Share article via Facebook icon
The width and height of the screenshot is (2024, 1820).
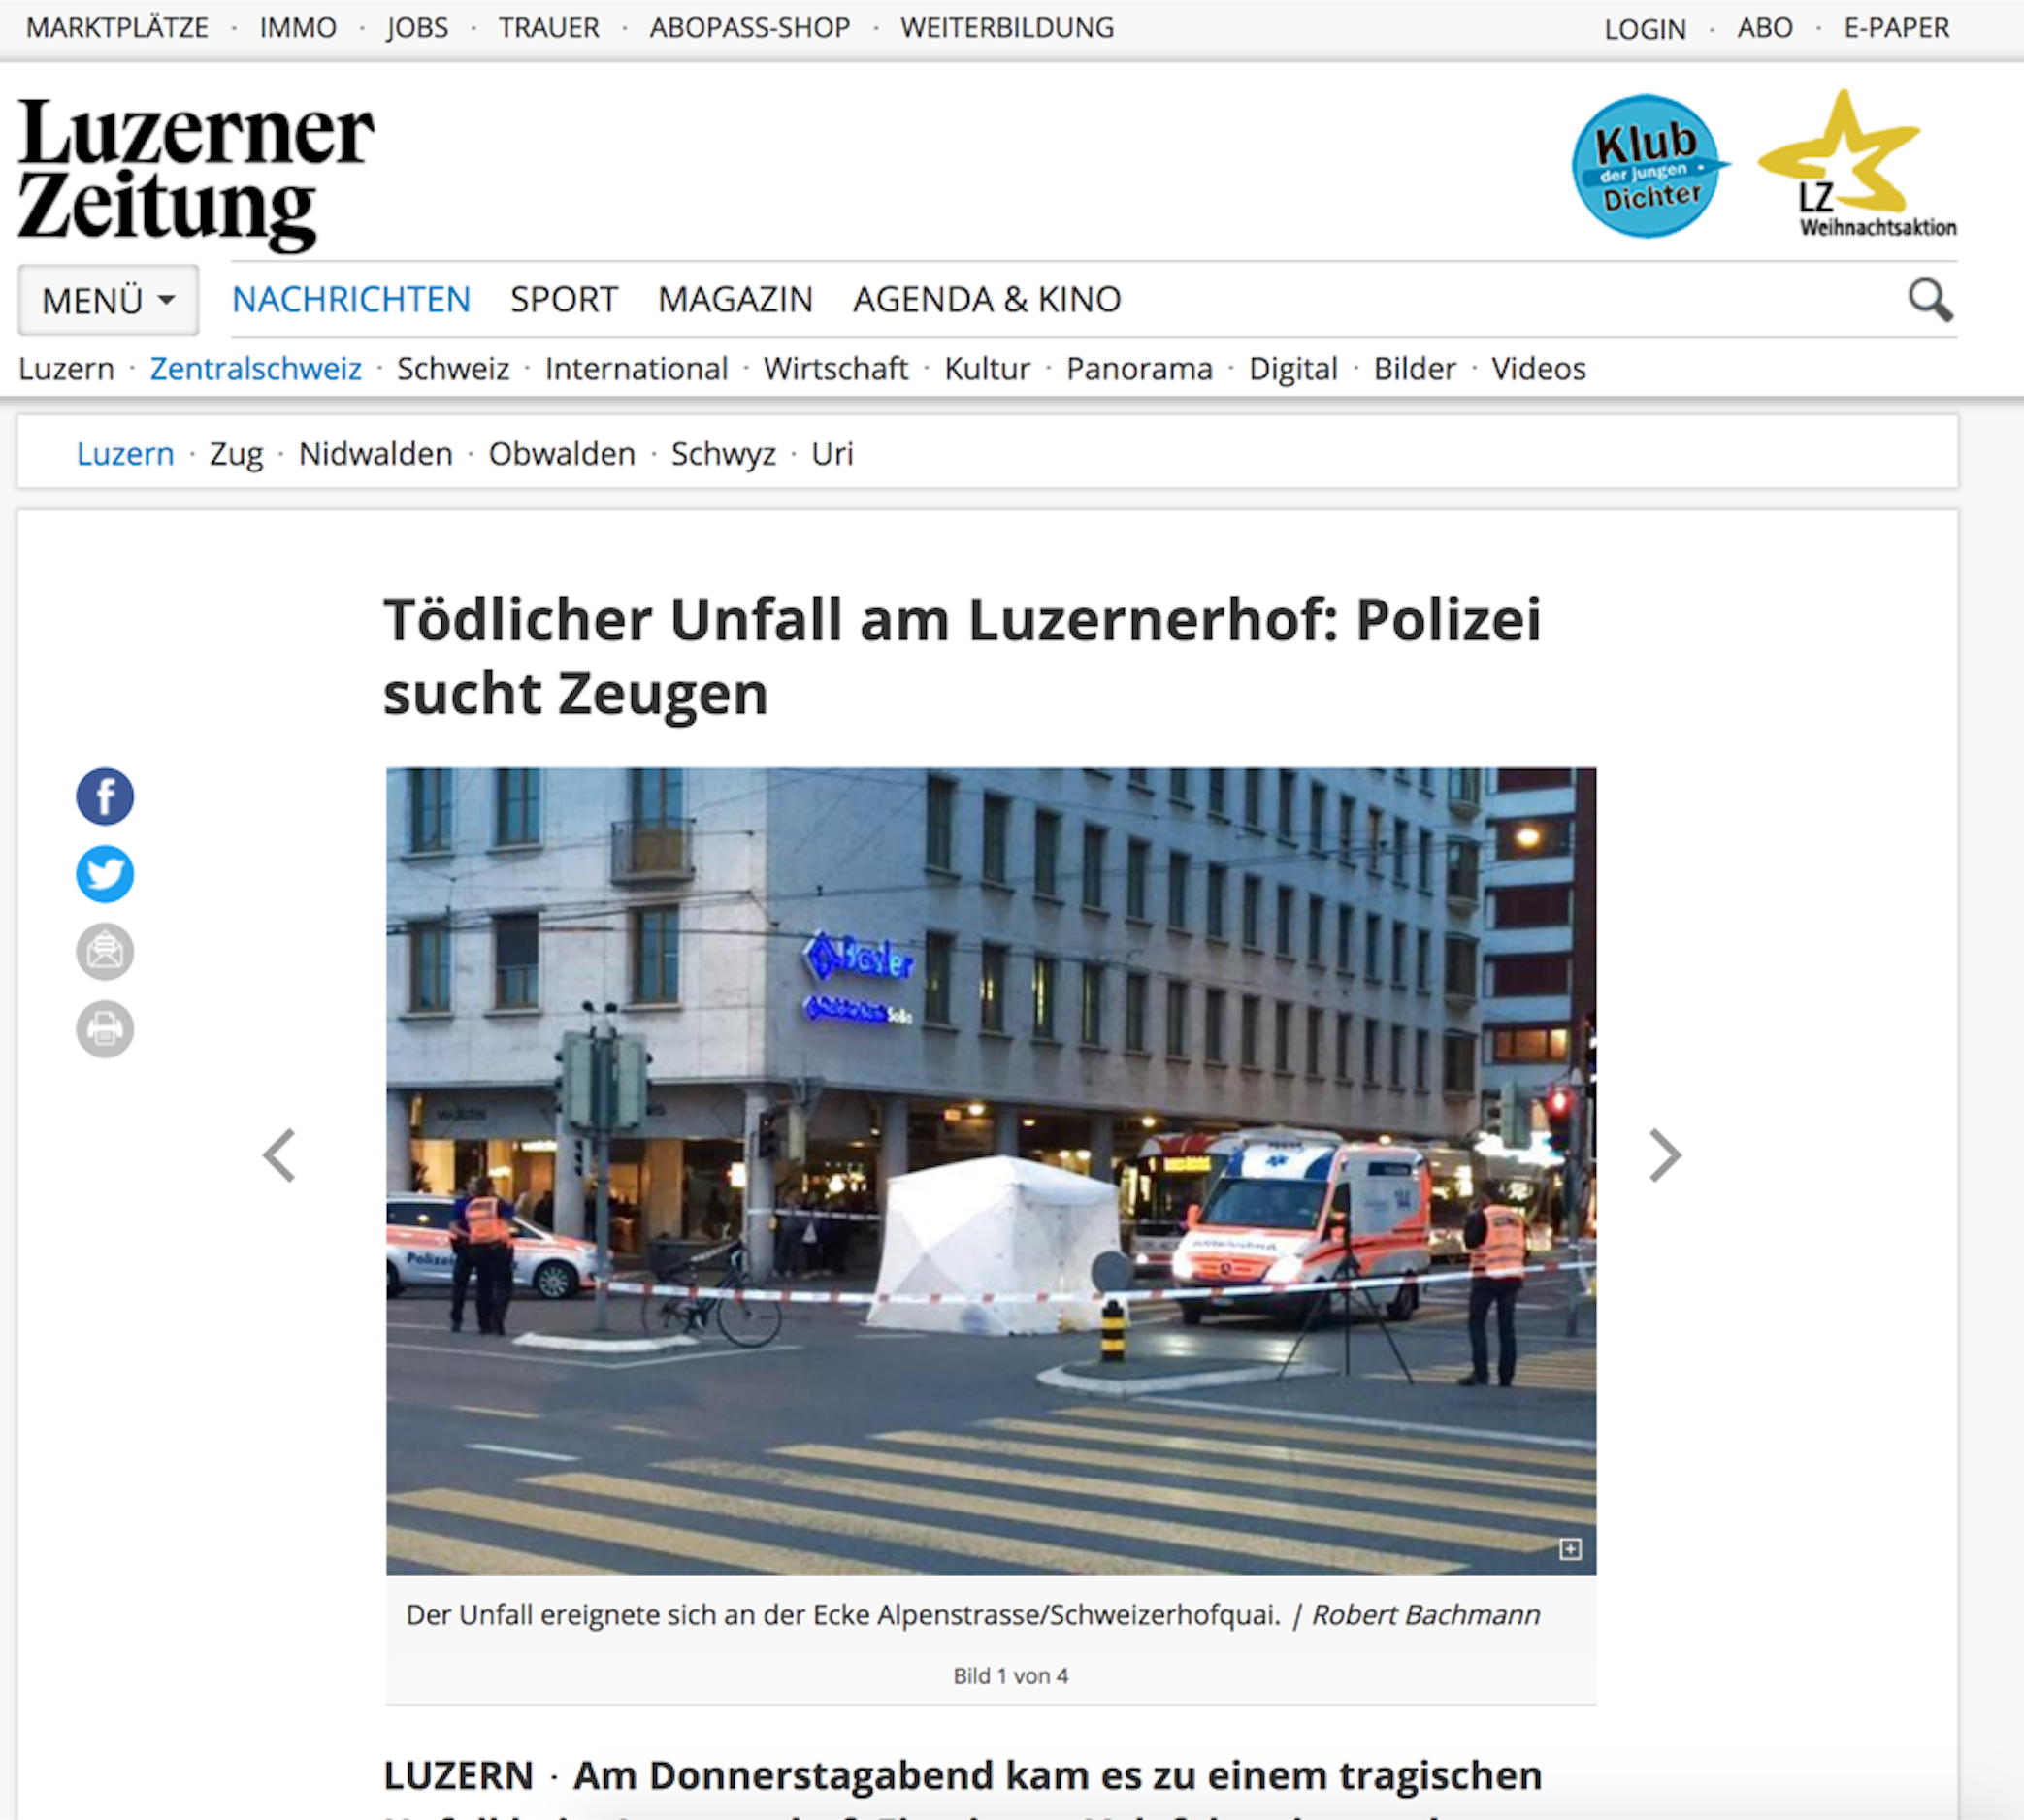click(x=105, y=797)
